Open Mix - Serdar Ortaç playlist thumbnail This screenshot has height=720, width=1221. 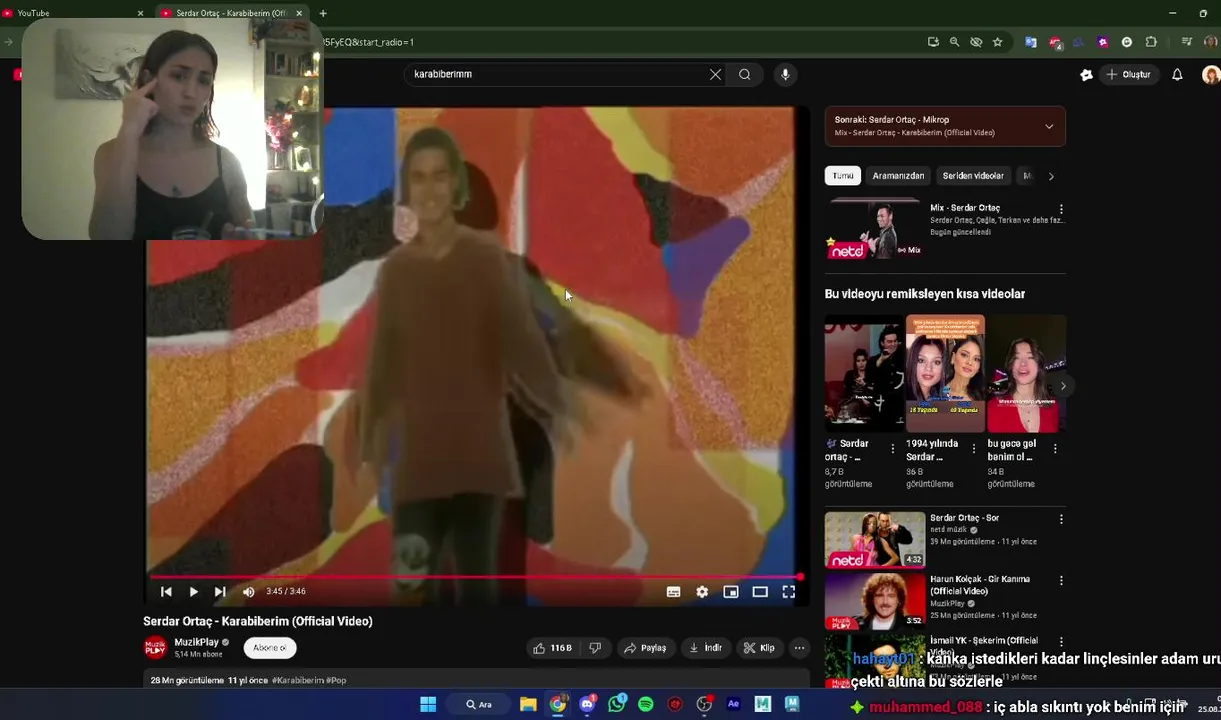[874, 229]
